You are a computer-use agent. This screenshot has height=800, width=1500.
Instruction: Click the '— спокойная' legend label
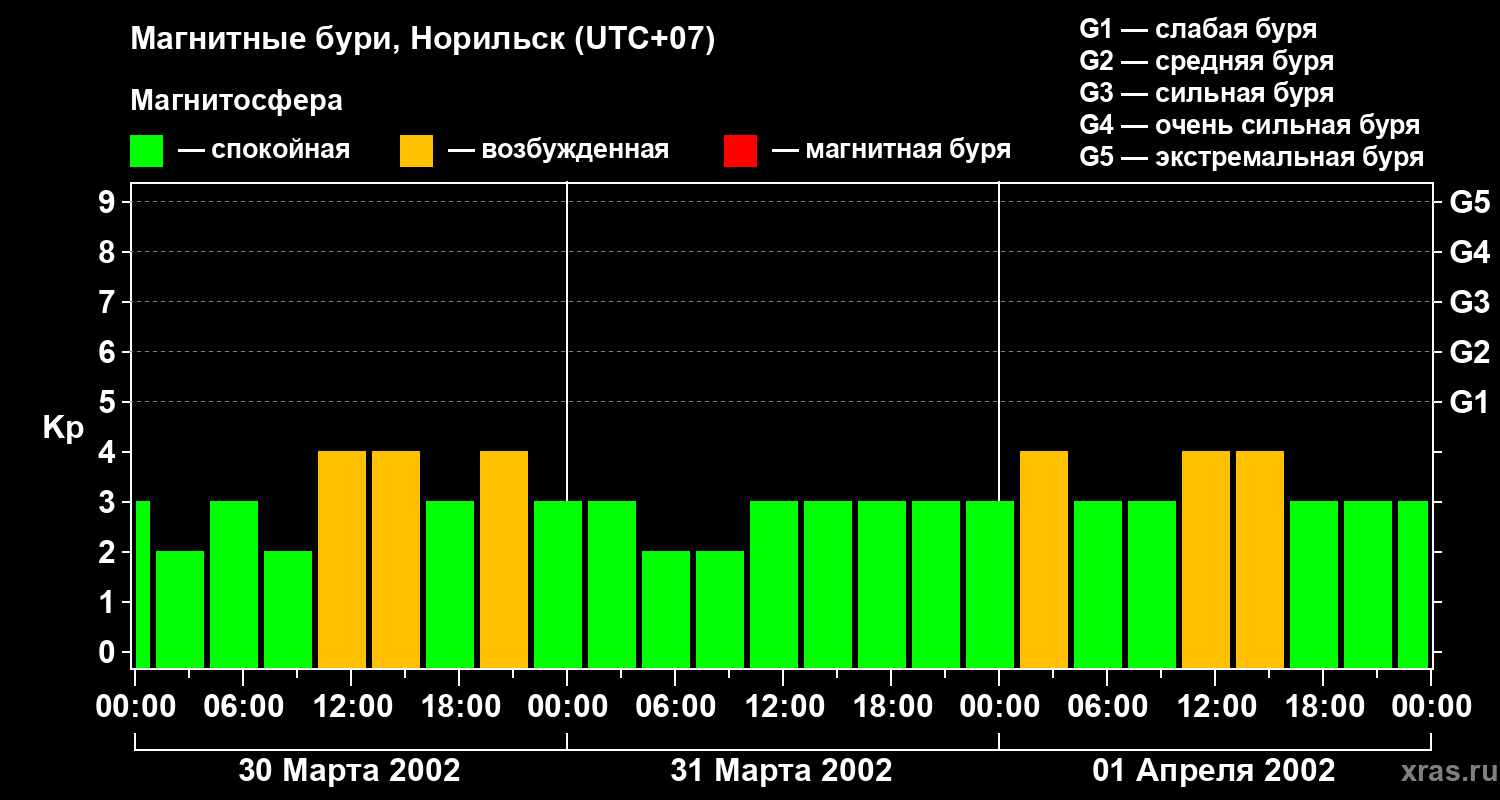(264, 150)
